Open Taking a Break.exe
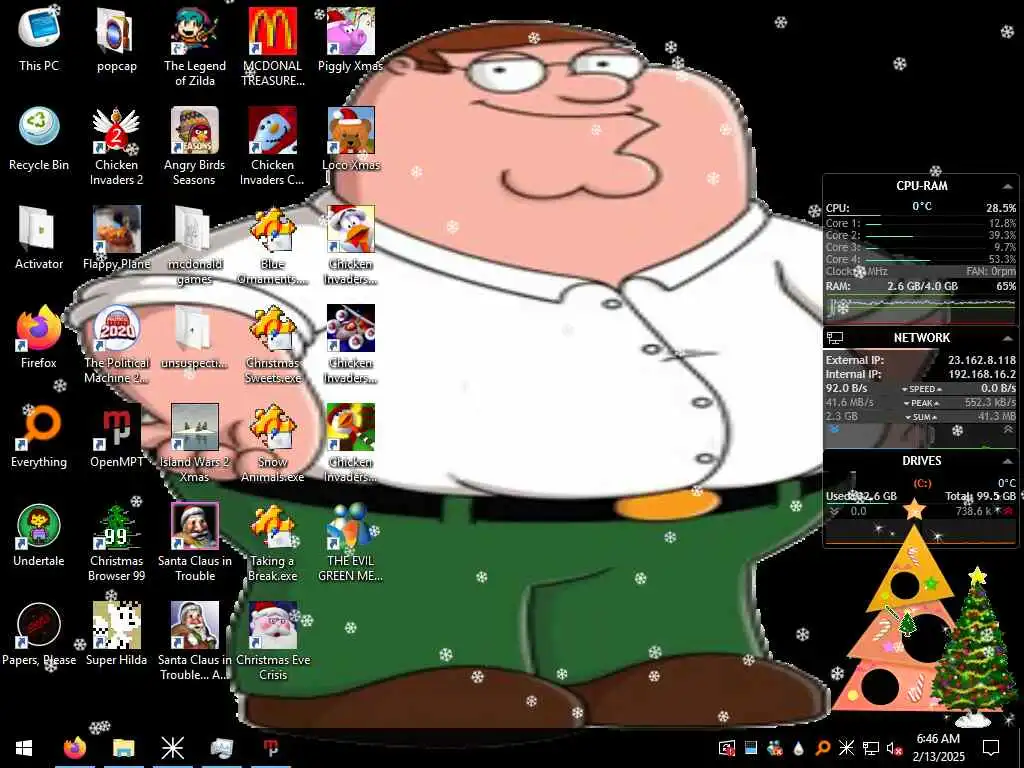This screenshot has height=768, width=1024. [273, 541]
